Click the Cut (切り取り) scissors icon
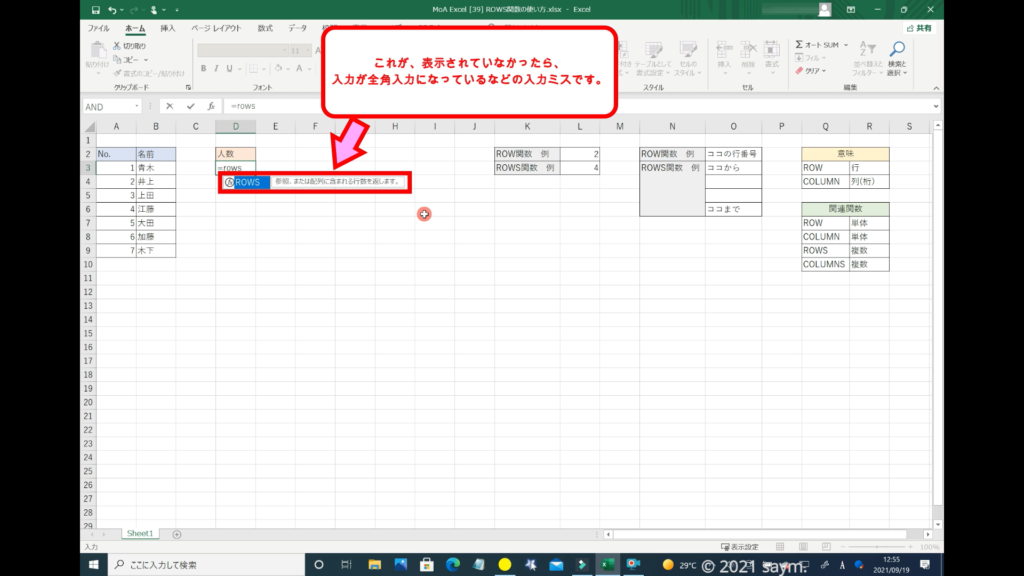Screen dimensions: 1024x576 coord(116,46)
